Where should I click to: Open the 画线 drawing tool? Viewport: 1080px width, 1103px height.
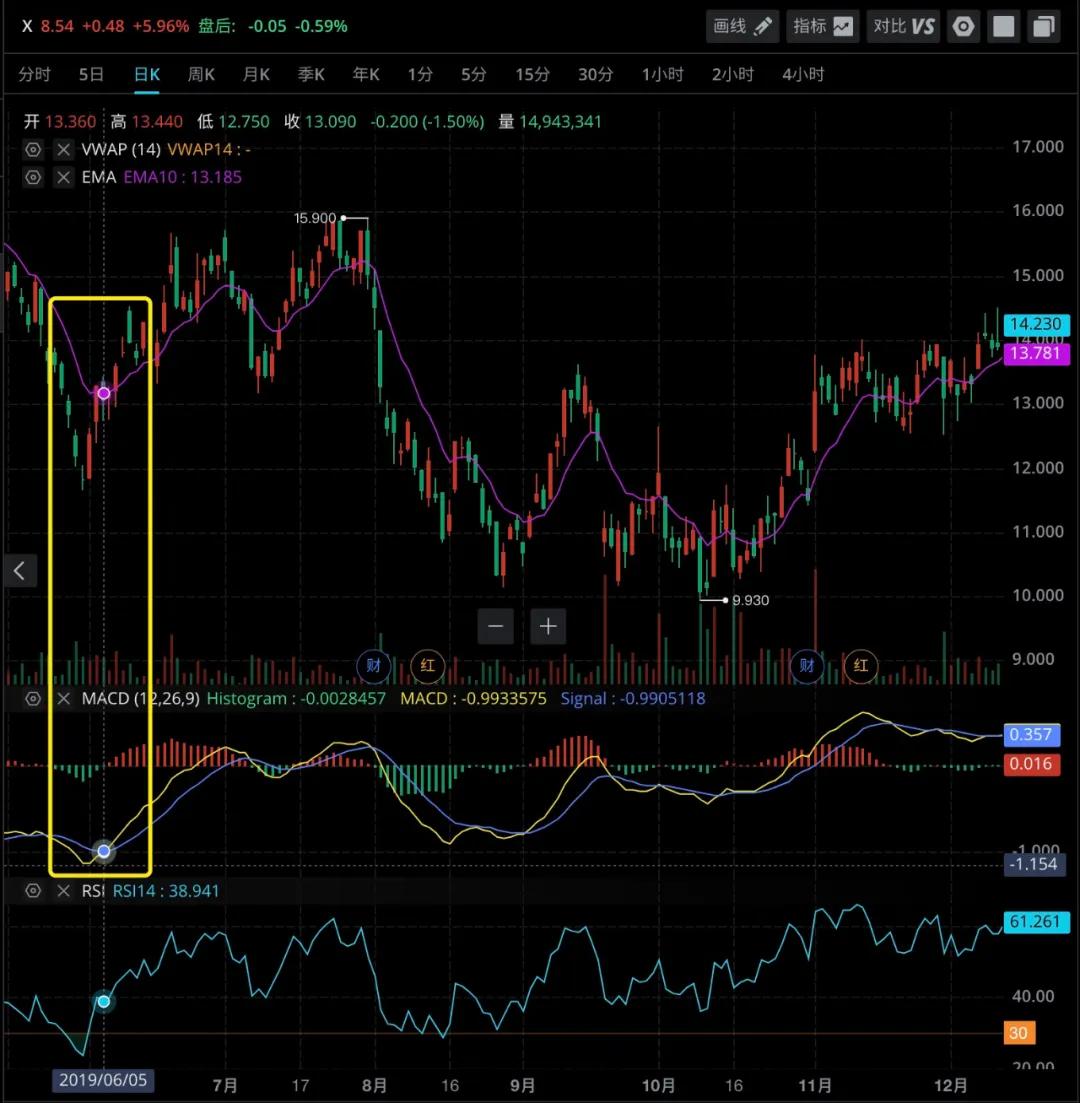tap(743, 26)
